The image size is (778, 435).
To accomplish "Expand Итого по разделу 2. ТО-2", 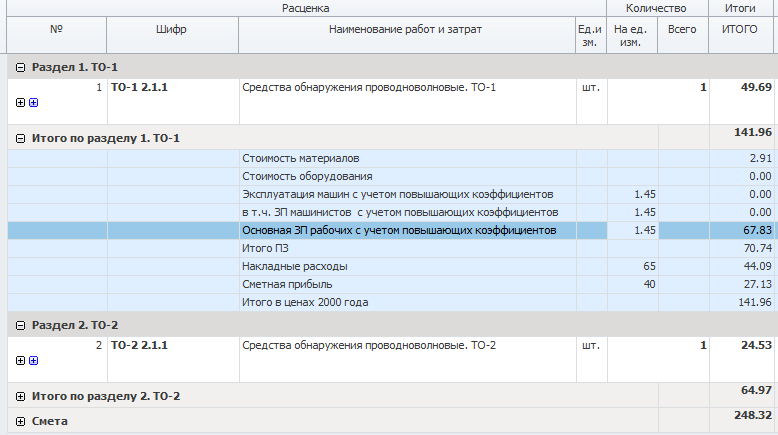I will point(20,396).
